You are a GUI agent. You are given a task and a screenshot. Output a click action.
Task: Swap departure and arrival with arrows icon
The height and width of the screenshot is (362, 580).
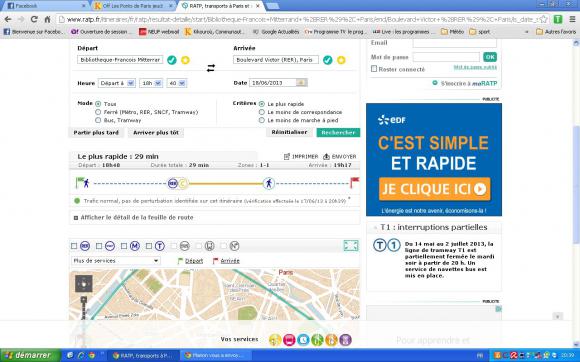[211, 68]
